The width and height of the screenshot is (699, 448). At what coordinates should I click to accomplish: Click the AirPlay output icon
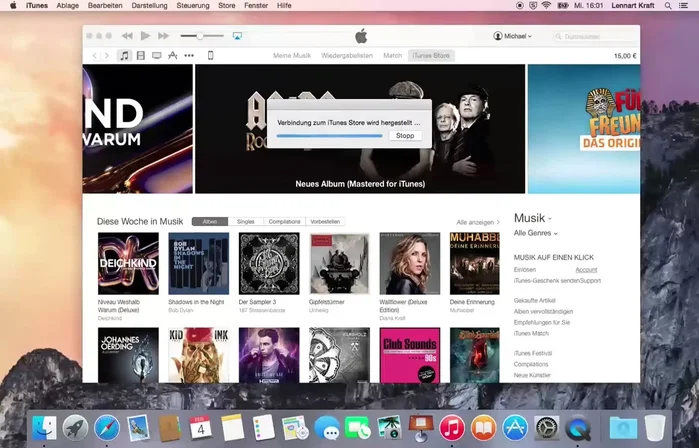(237, 36)
